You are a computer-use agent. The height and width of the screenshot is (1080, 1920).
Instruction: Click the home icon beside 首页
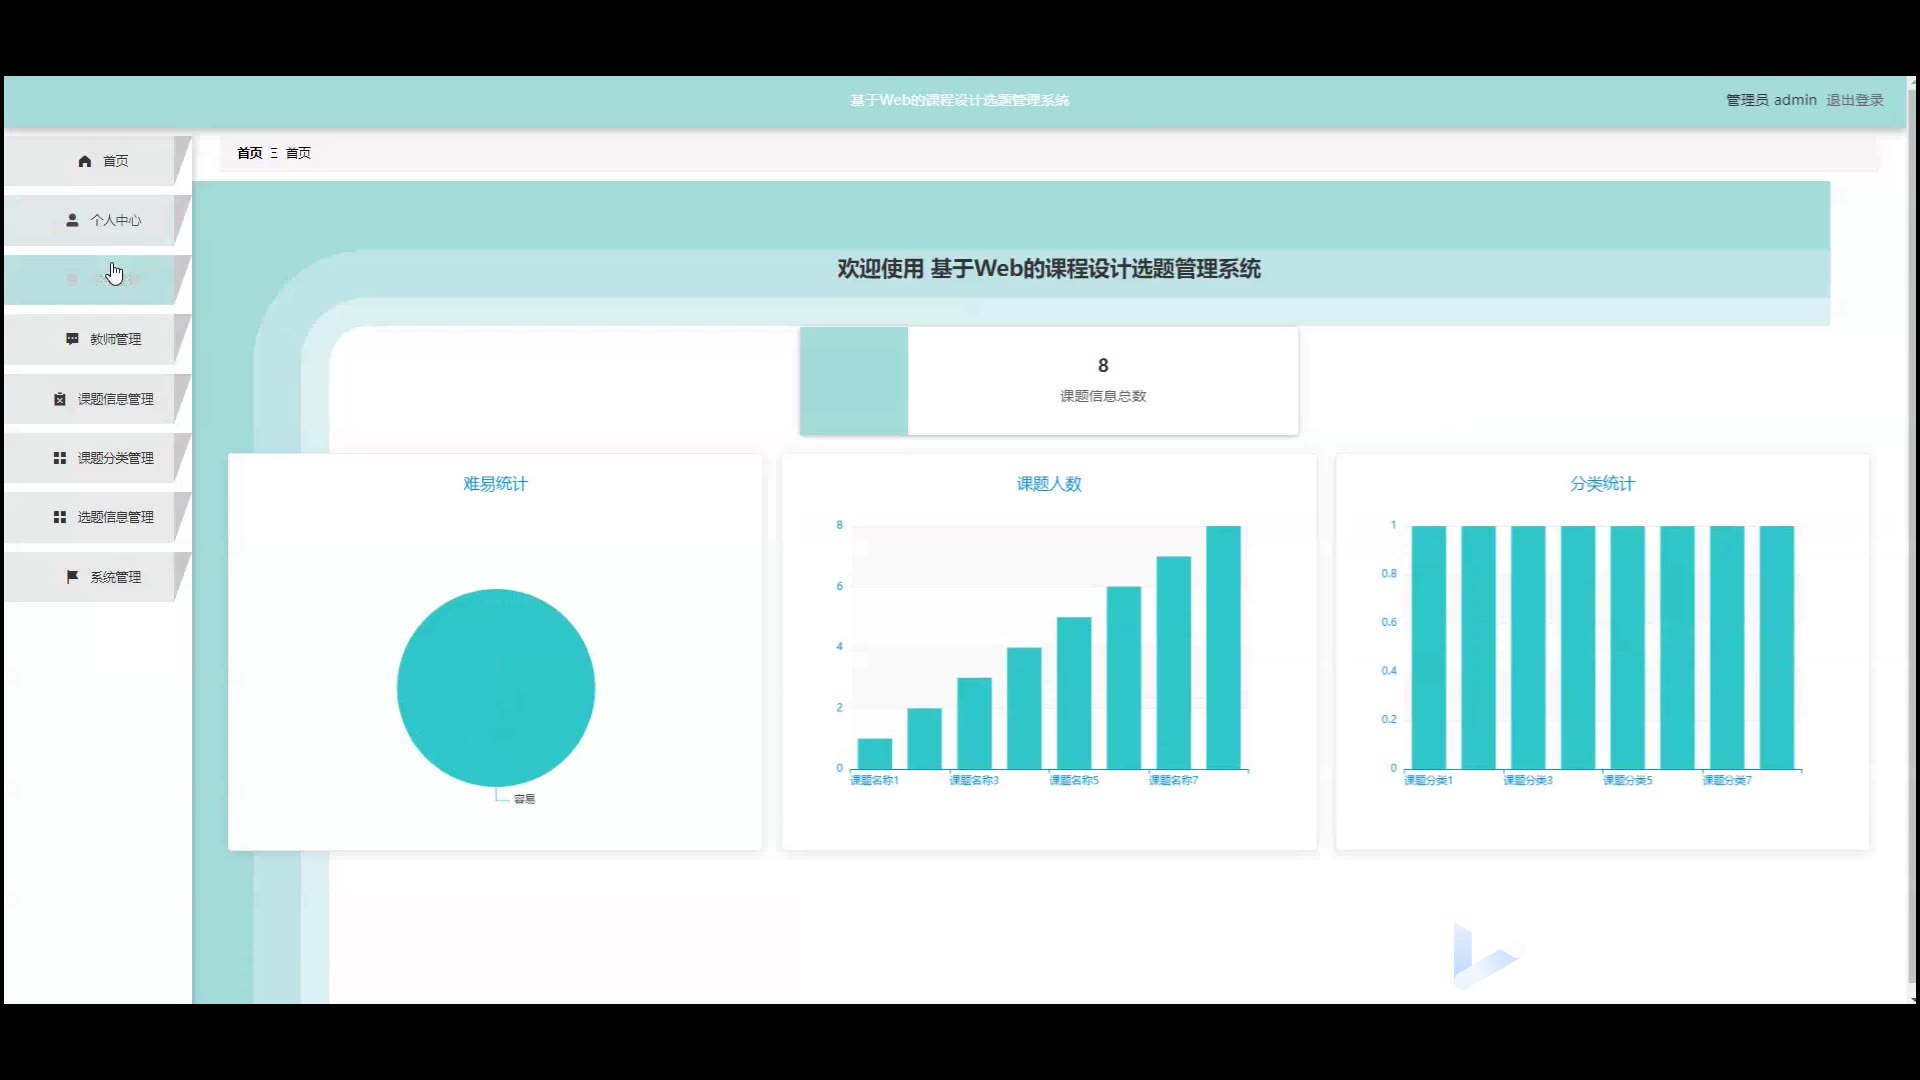(x=85, y=161)
